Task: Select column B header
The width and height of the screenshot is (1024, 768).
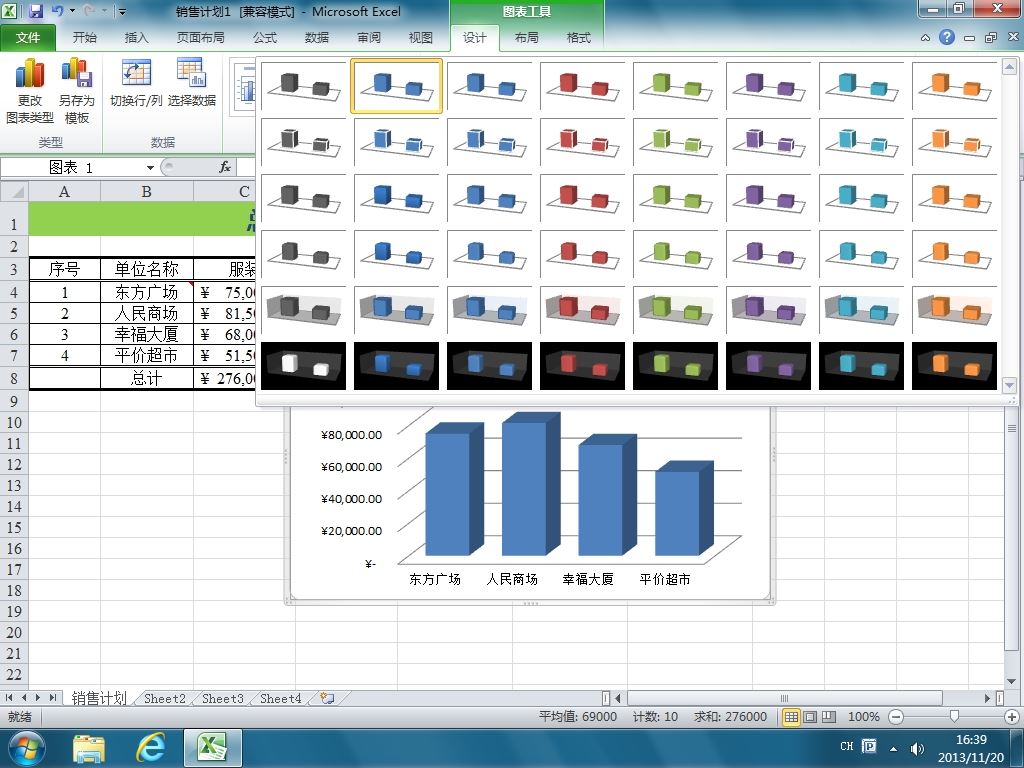Action: click(146, 191)
